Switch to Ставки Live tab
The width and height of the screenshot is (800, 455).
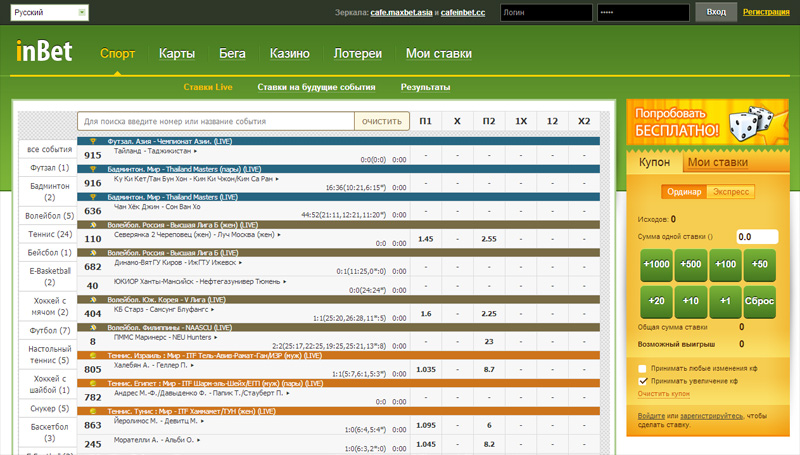[208, 87]
